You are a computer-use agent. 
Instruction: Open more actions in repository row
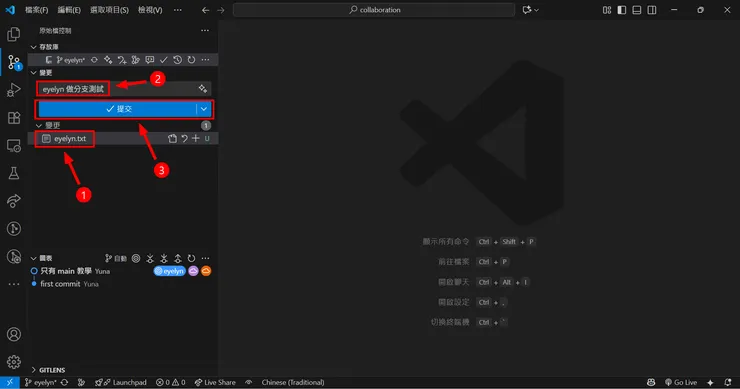click(x=205, y=60)
